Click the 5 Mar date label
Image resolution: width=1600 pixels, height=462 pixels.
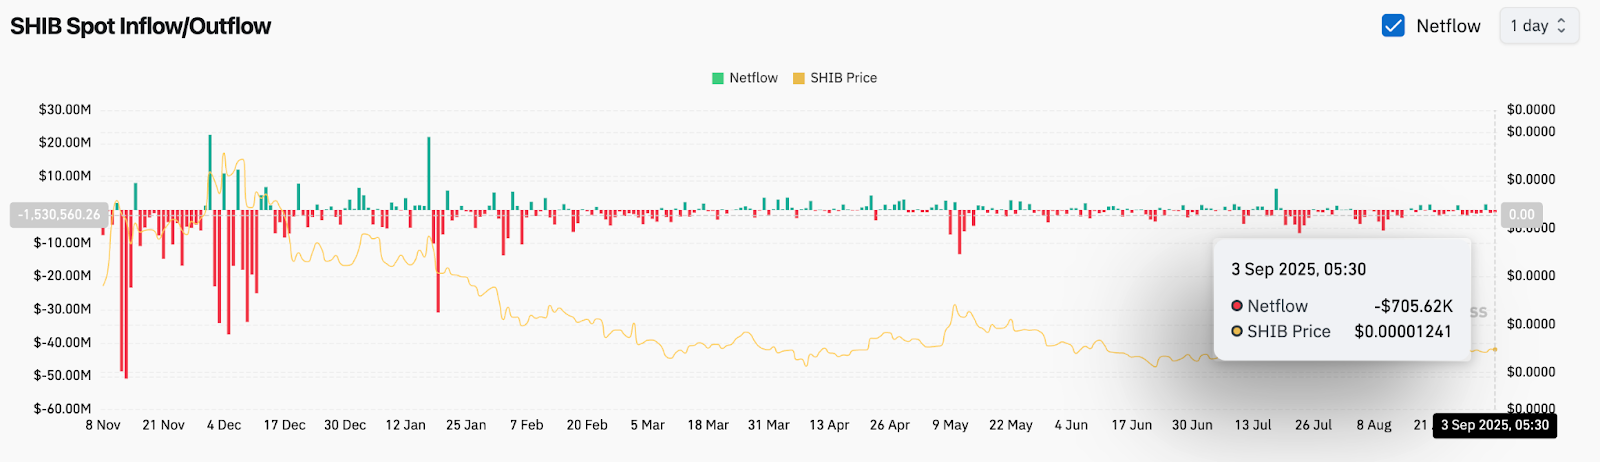pos(647,425)
